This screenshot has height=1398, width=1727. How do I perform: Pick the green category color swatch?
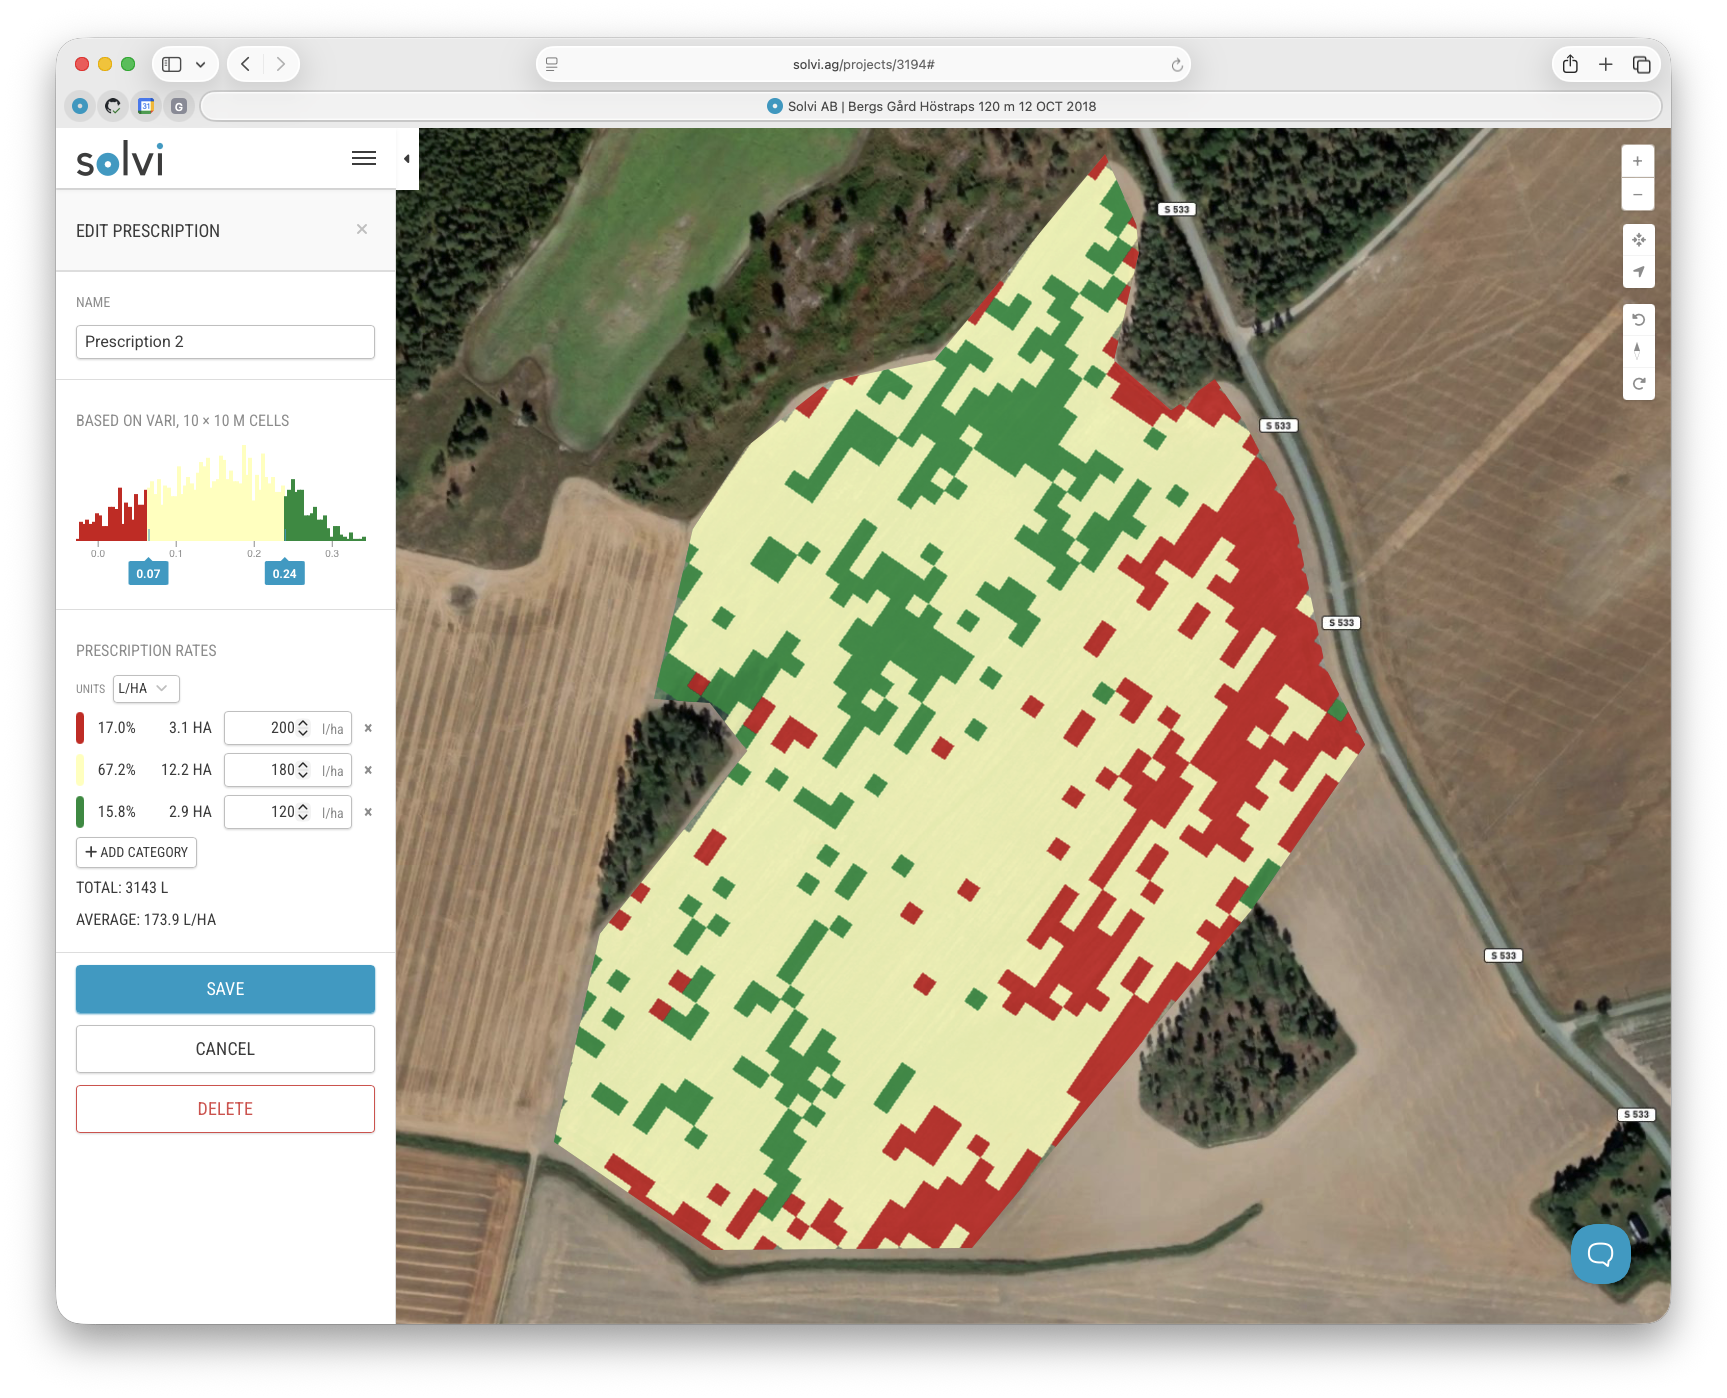coord(80,812)
